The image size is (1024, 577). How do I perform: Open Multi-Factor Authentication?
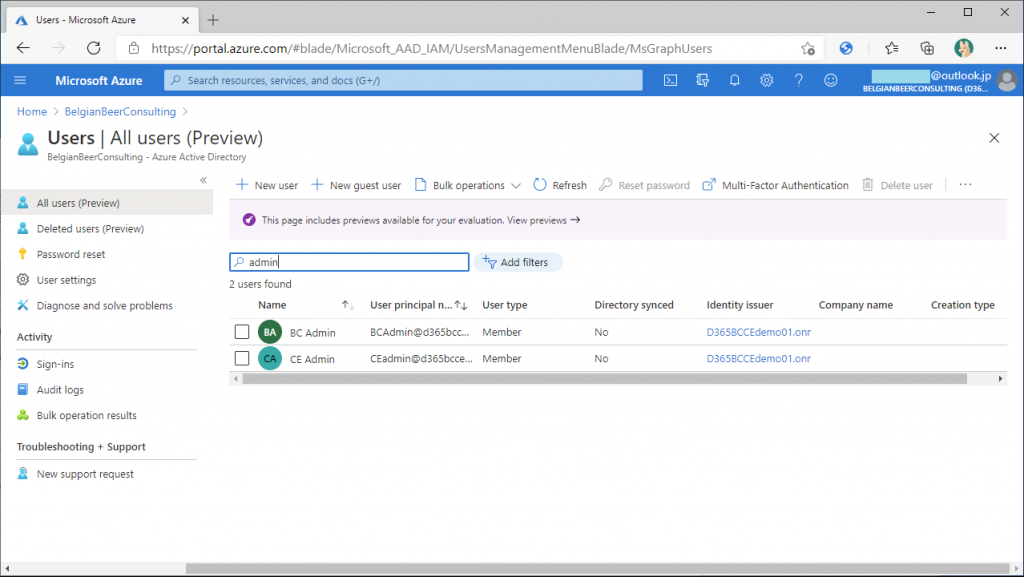coord(775,185)
